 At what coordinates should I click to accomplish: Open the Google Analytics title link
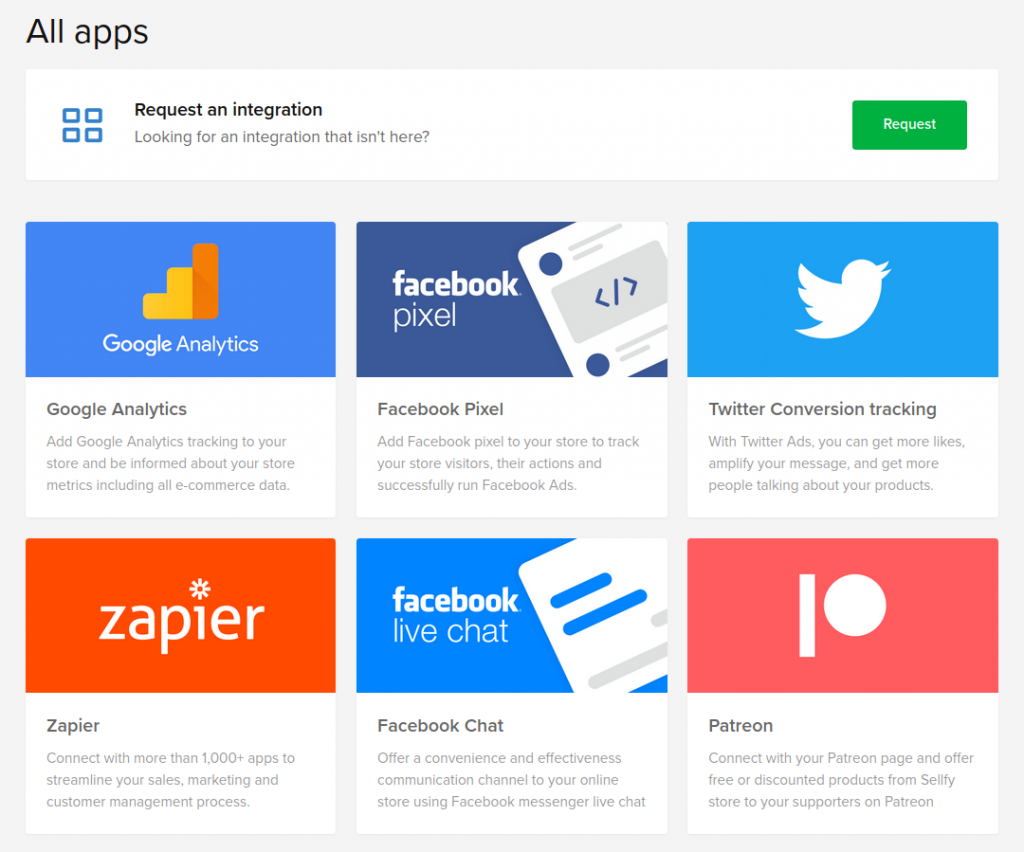(117, 409)
